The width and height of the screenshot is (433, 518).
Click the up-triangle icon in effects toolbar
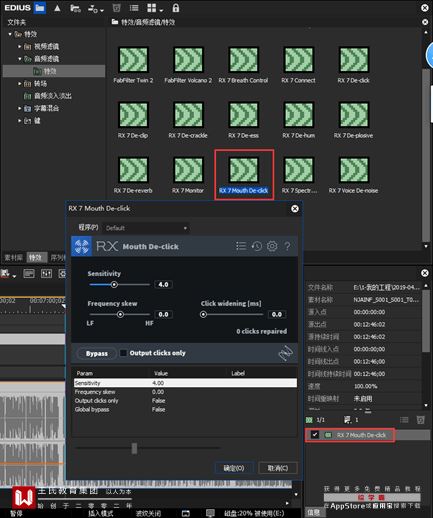pos(57,8)
